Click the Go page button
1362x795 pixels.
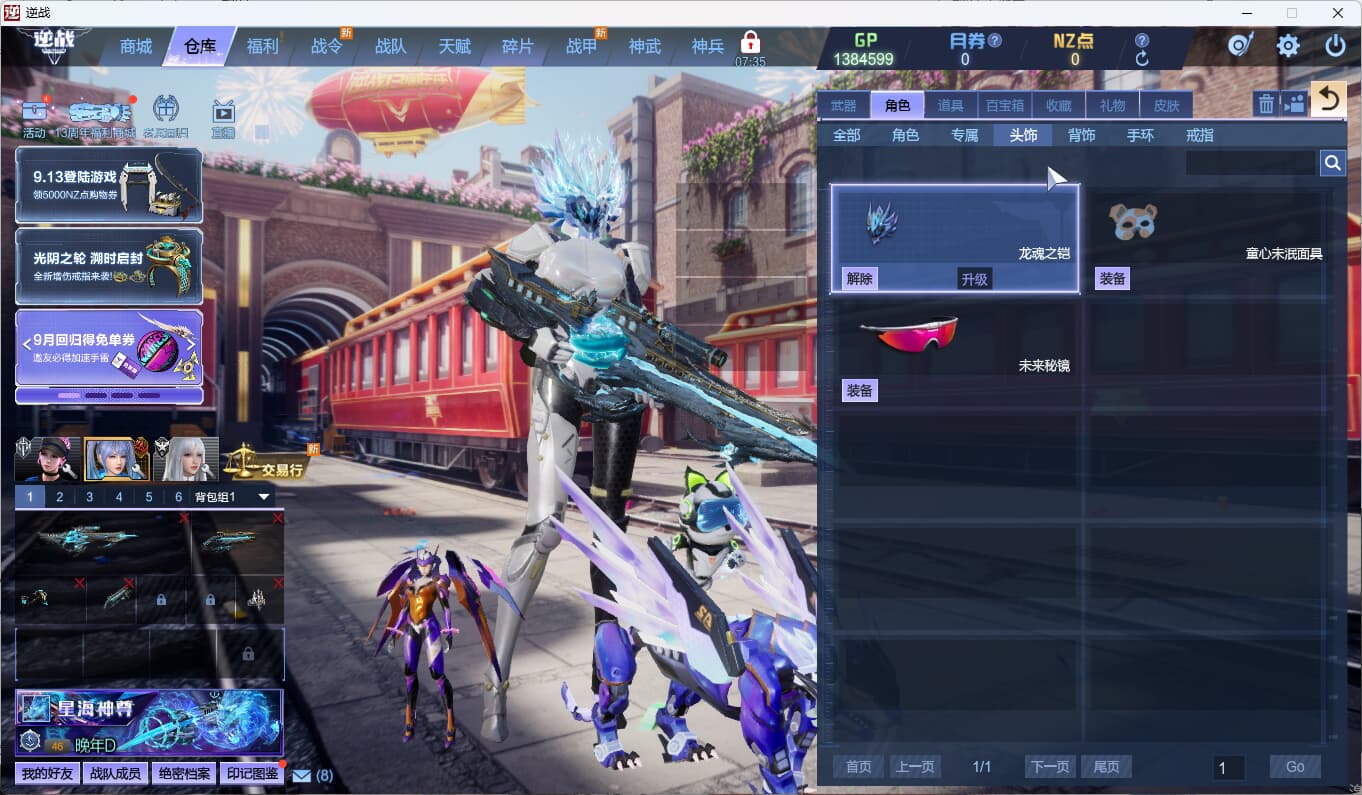click(1296, 767)
